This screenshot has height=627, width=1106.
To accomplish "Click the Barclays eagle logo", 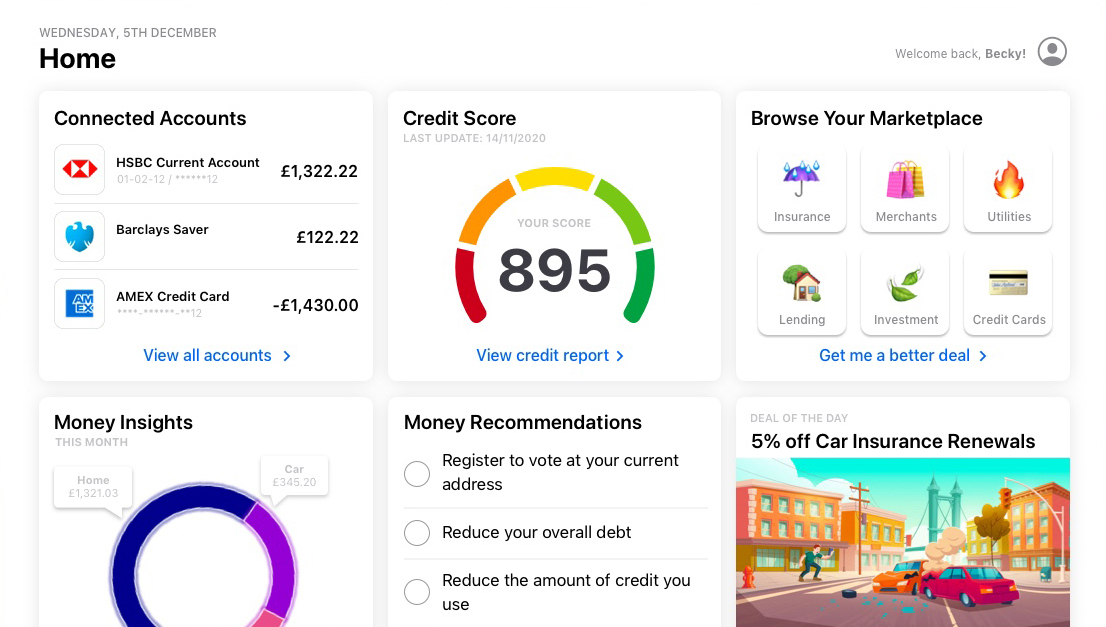I will coord(79,237).
